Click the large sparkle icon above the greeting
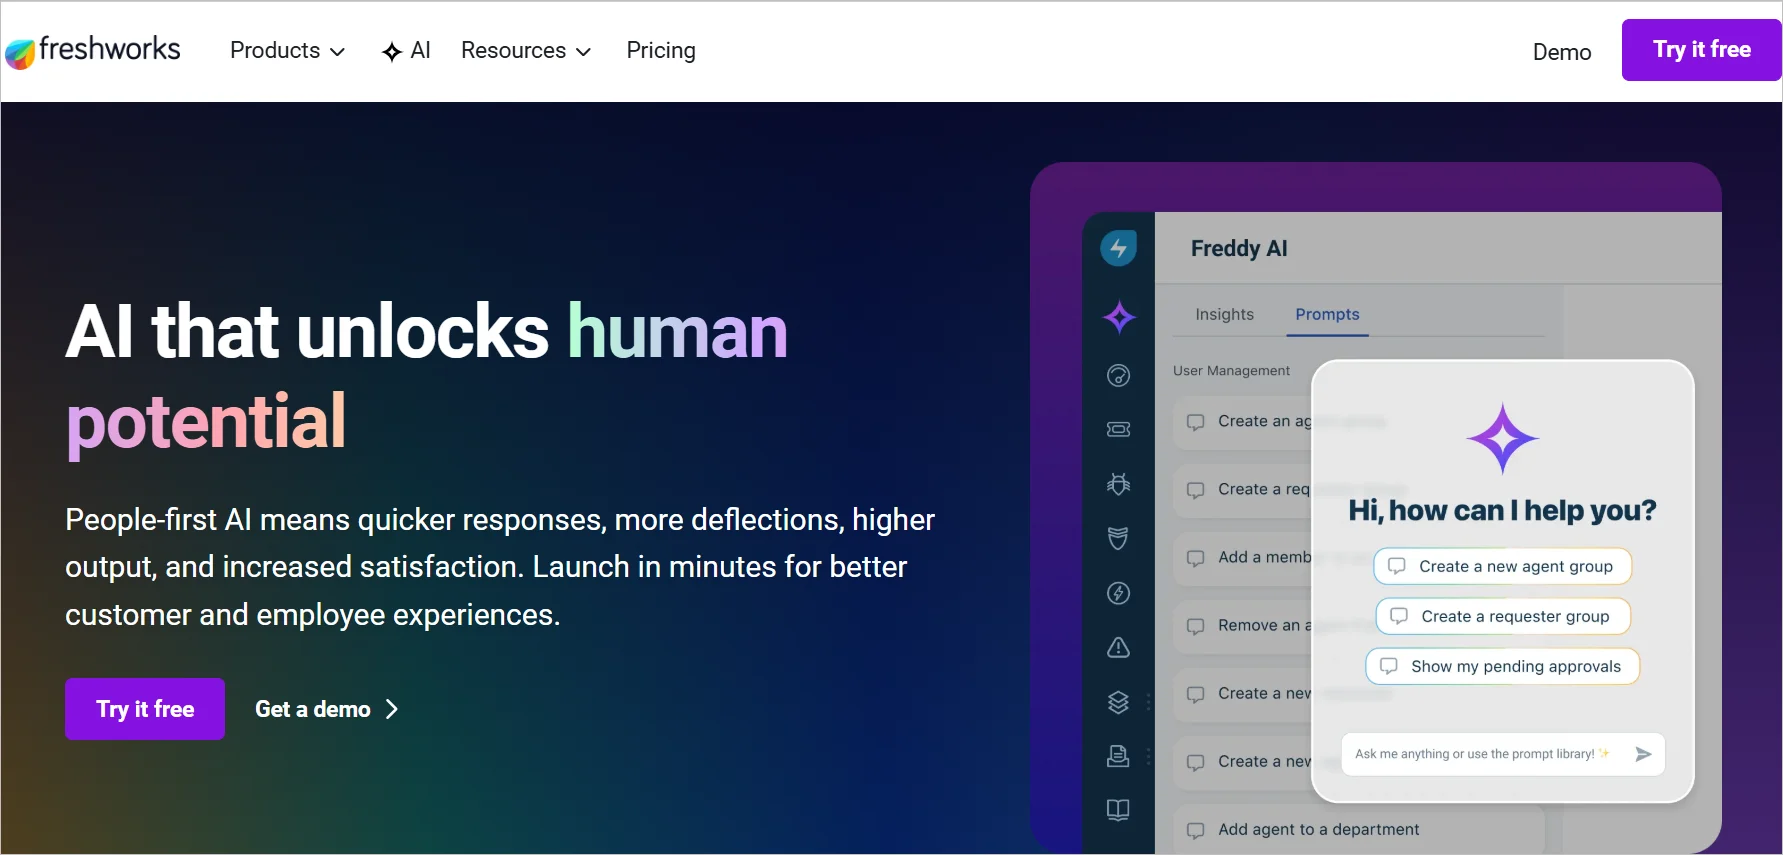The image size is (1783, 855). click(x=1502, y=438)
